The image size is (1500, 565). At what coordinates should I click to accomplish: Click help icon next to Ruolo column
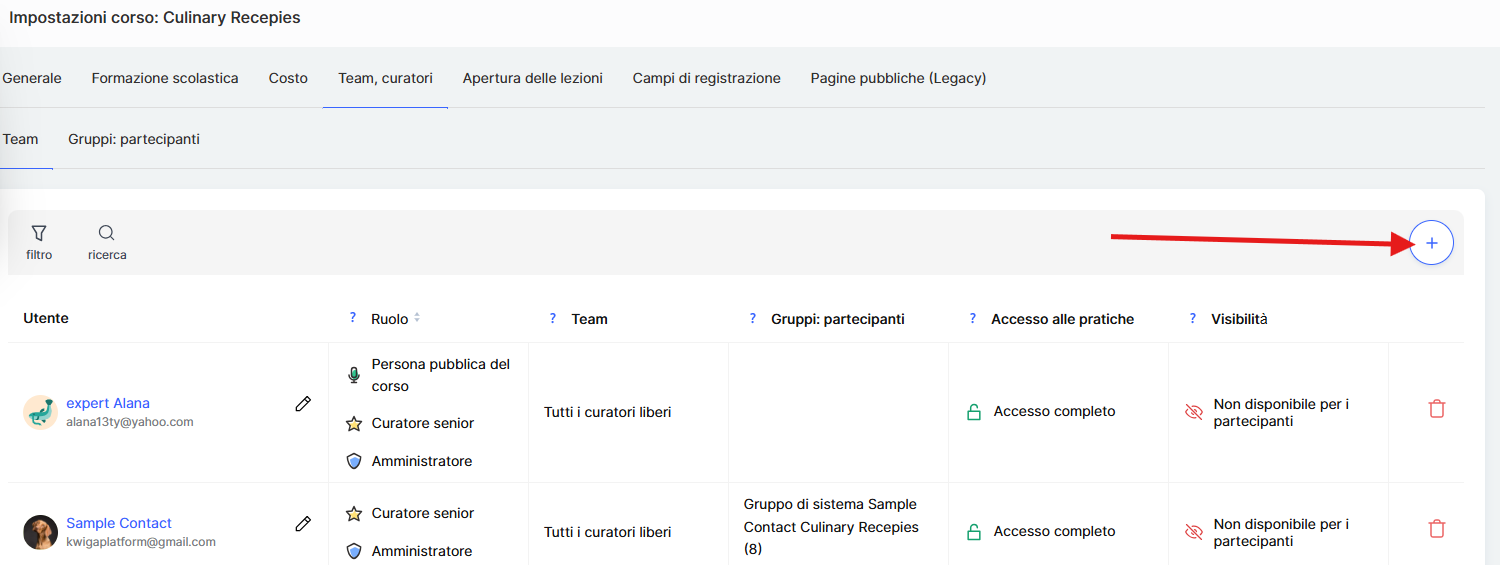[352, 318]
